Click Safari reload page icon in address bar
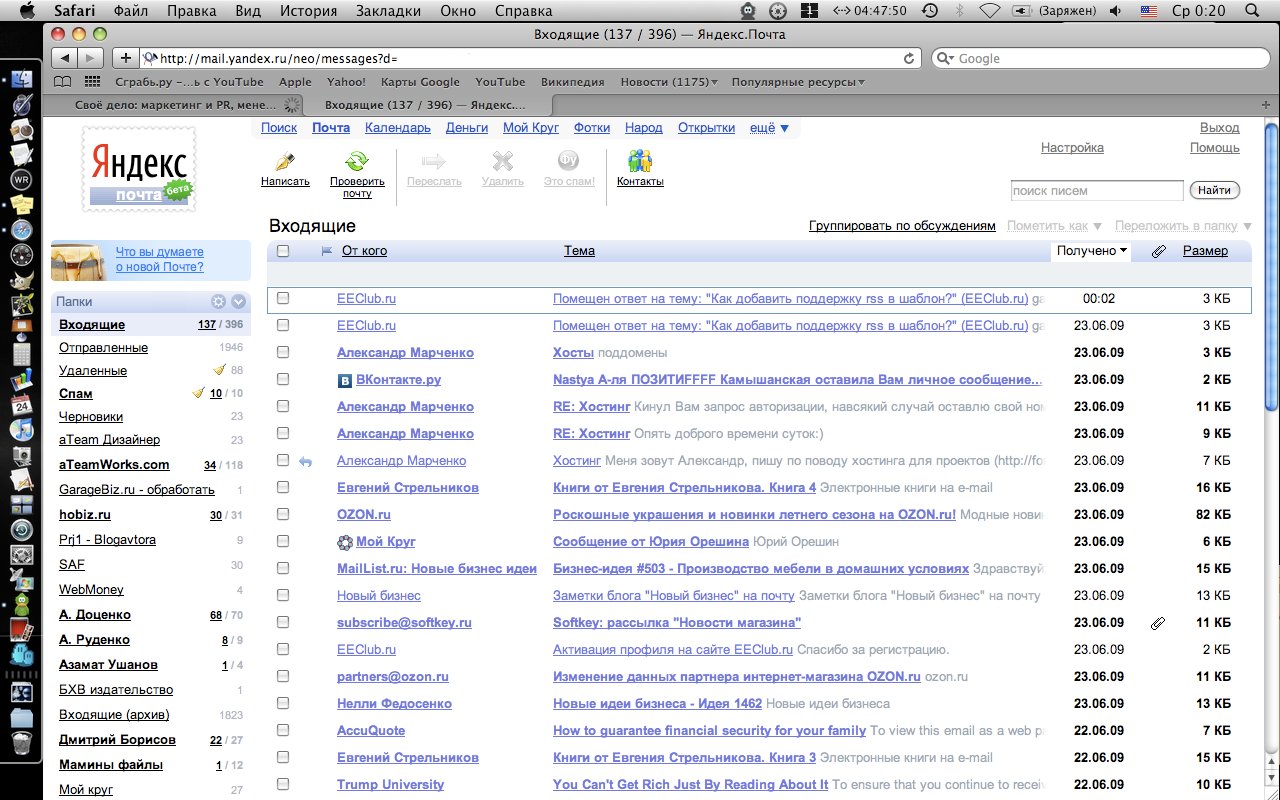This screenshot has height=800, width=1280. (x=909, y=58)
